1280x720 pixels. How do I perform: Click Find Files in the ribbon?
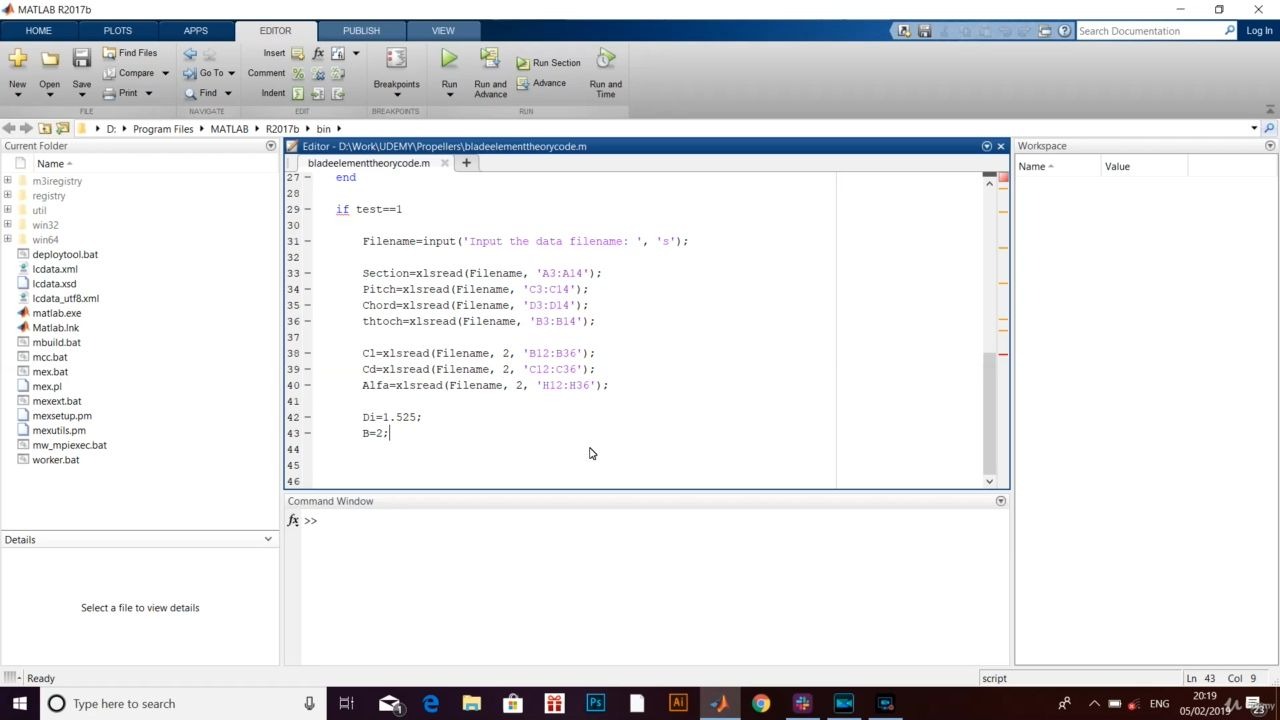click(130, 53)
